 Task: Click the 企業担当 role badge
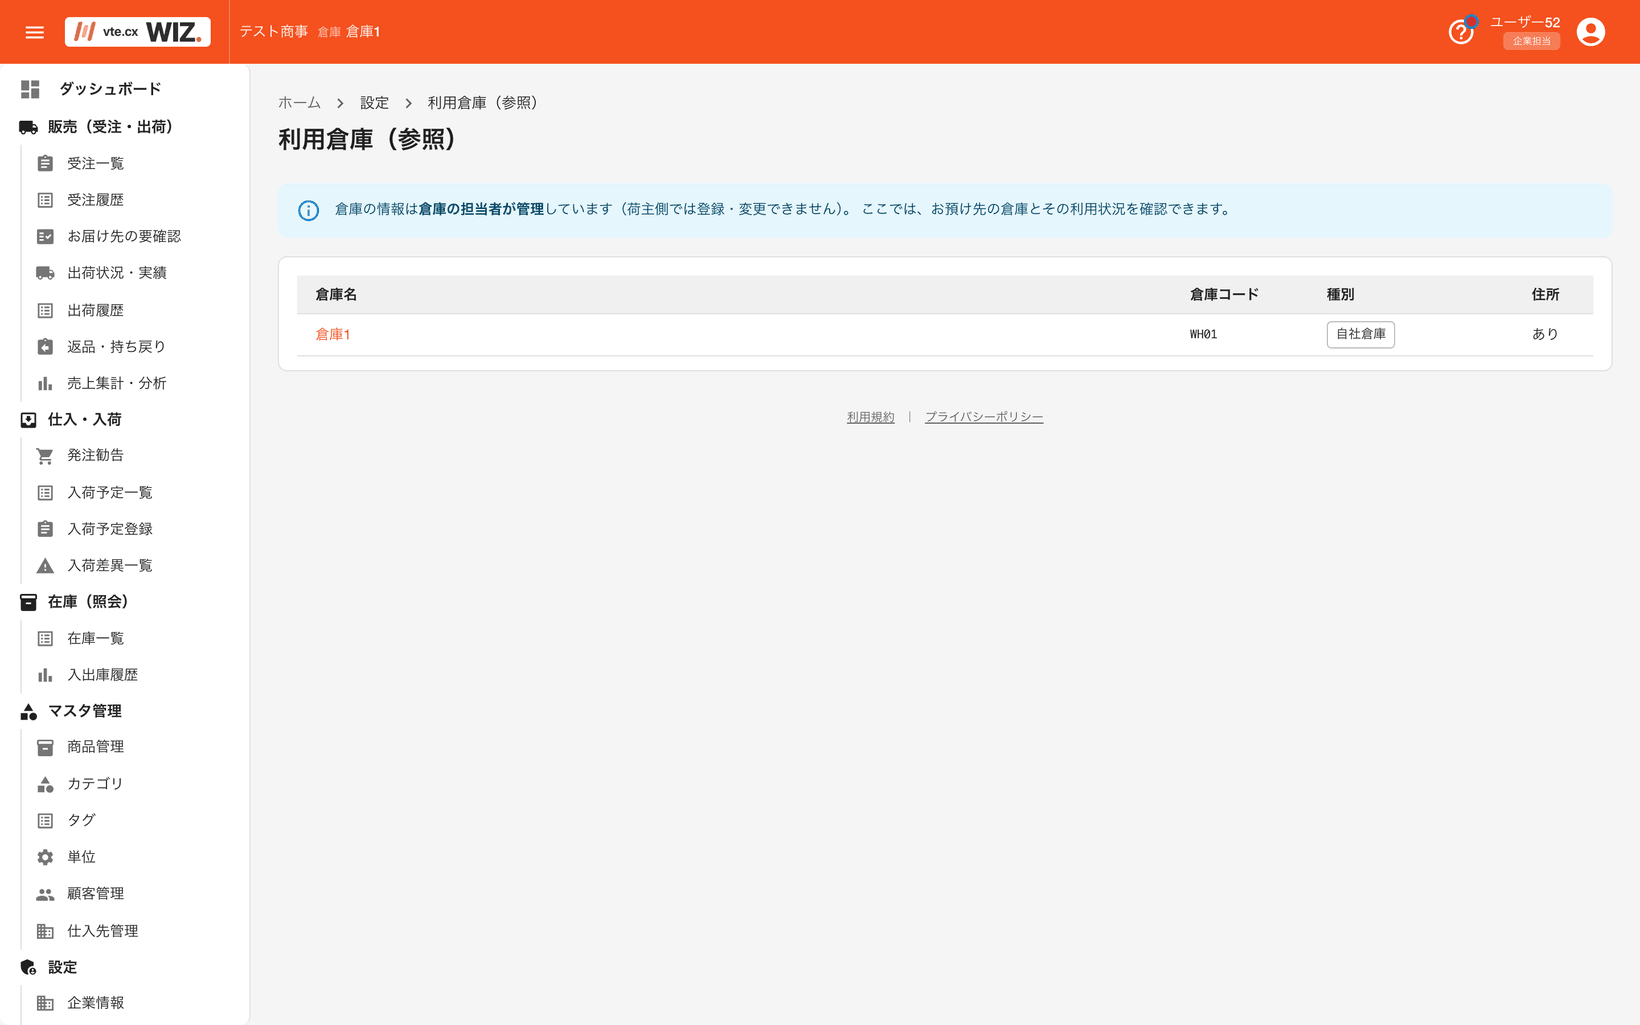coord(1531,41)
